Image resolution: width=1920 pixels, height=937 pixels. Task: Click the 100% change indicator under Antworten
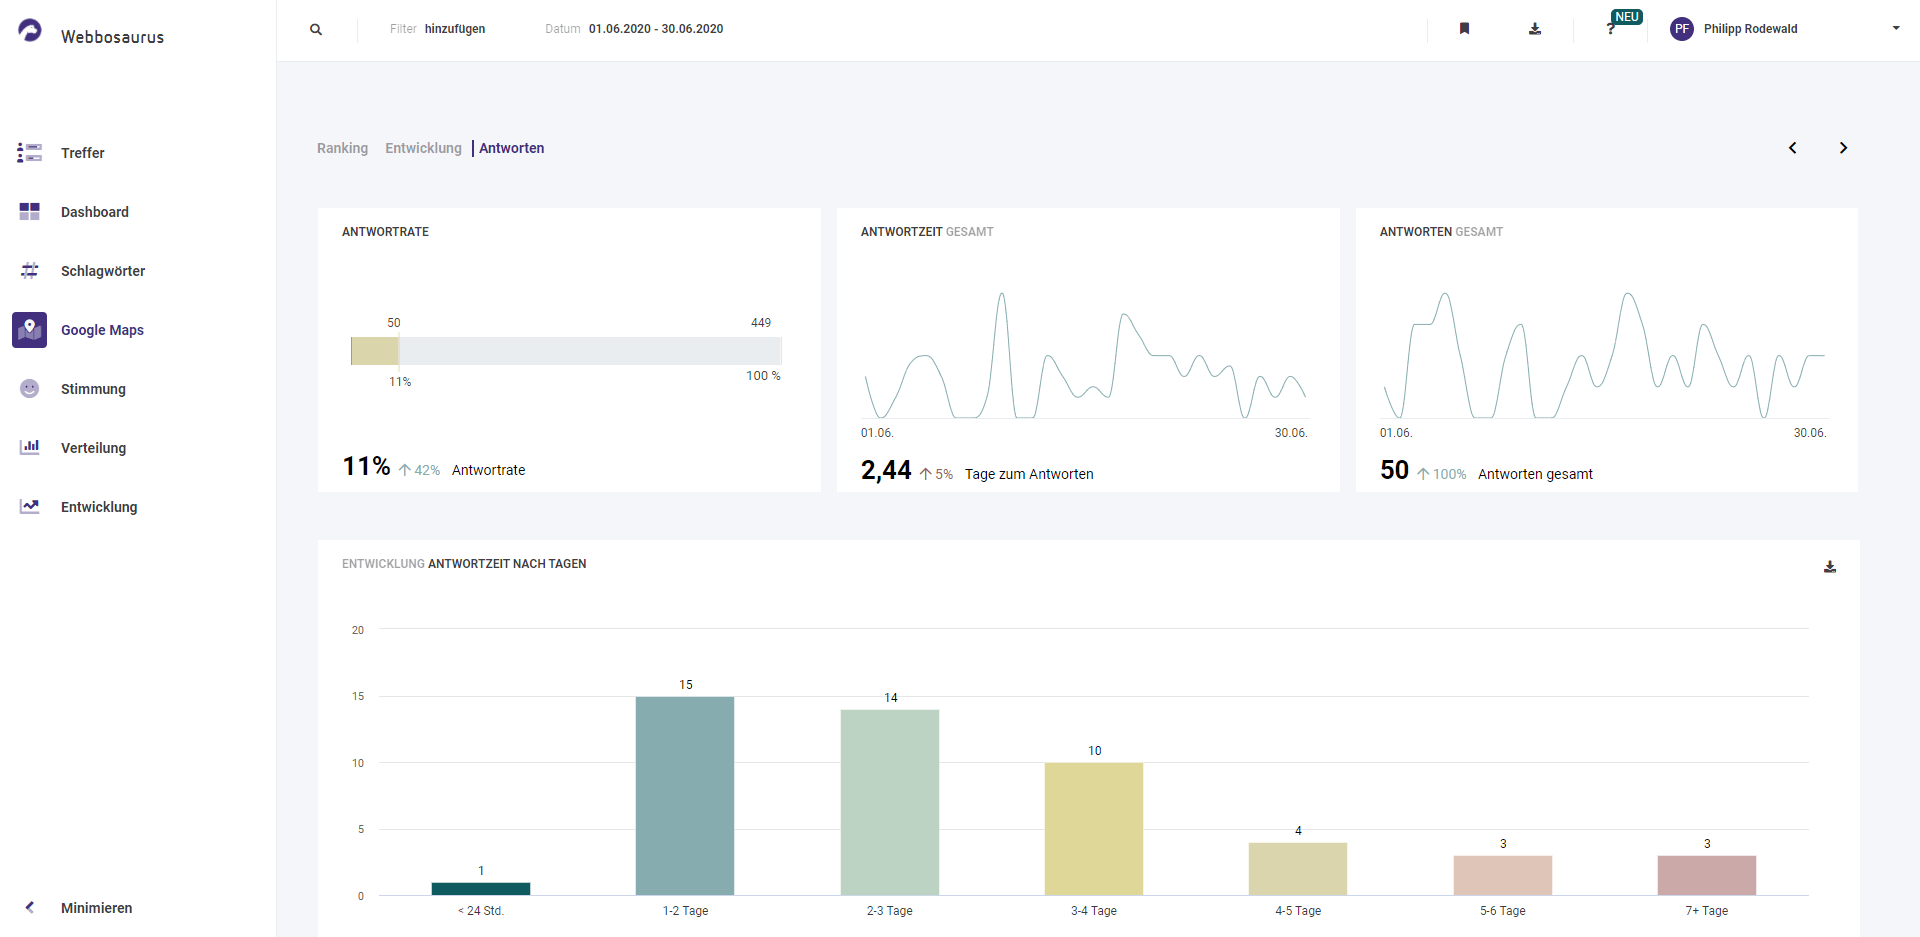coord(1442,474)
